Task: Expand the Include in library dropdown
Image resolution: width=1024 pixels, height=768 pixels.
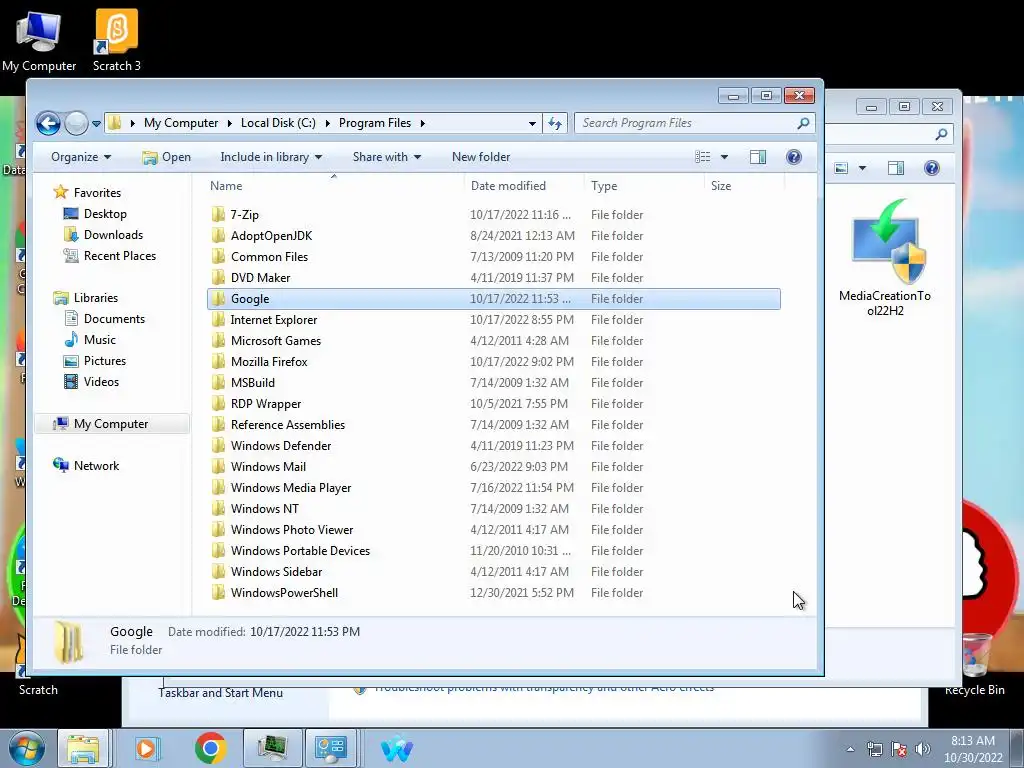Action: (271, 157)
